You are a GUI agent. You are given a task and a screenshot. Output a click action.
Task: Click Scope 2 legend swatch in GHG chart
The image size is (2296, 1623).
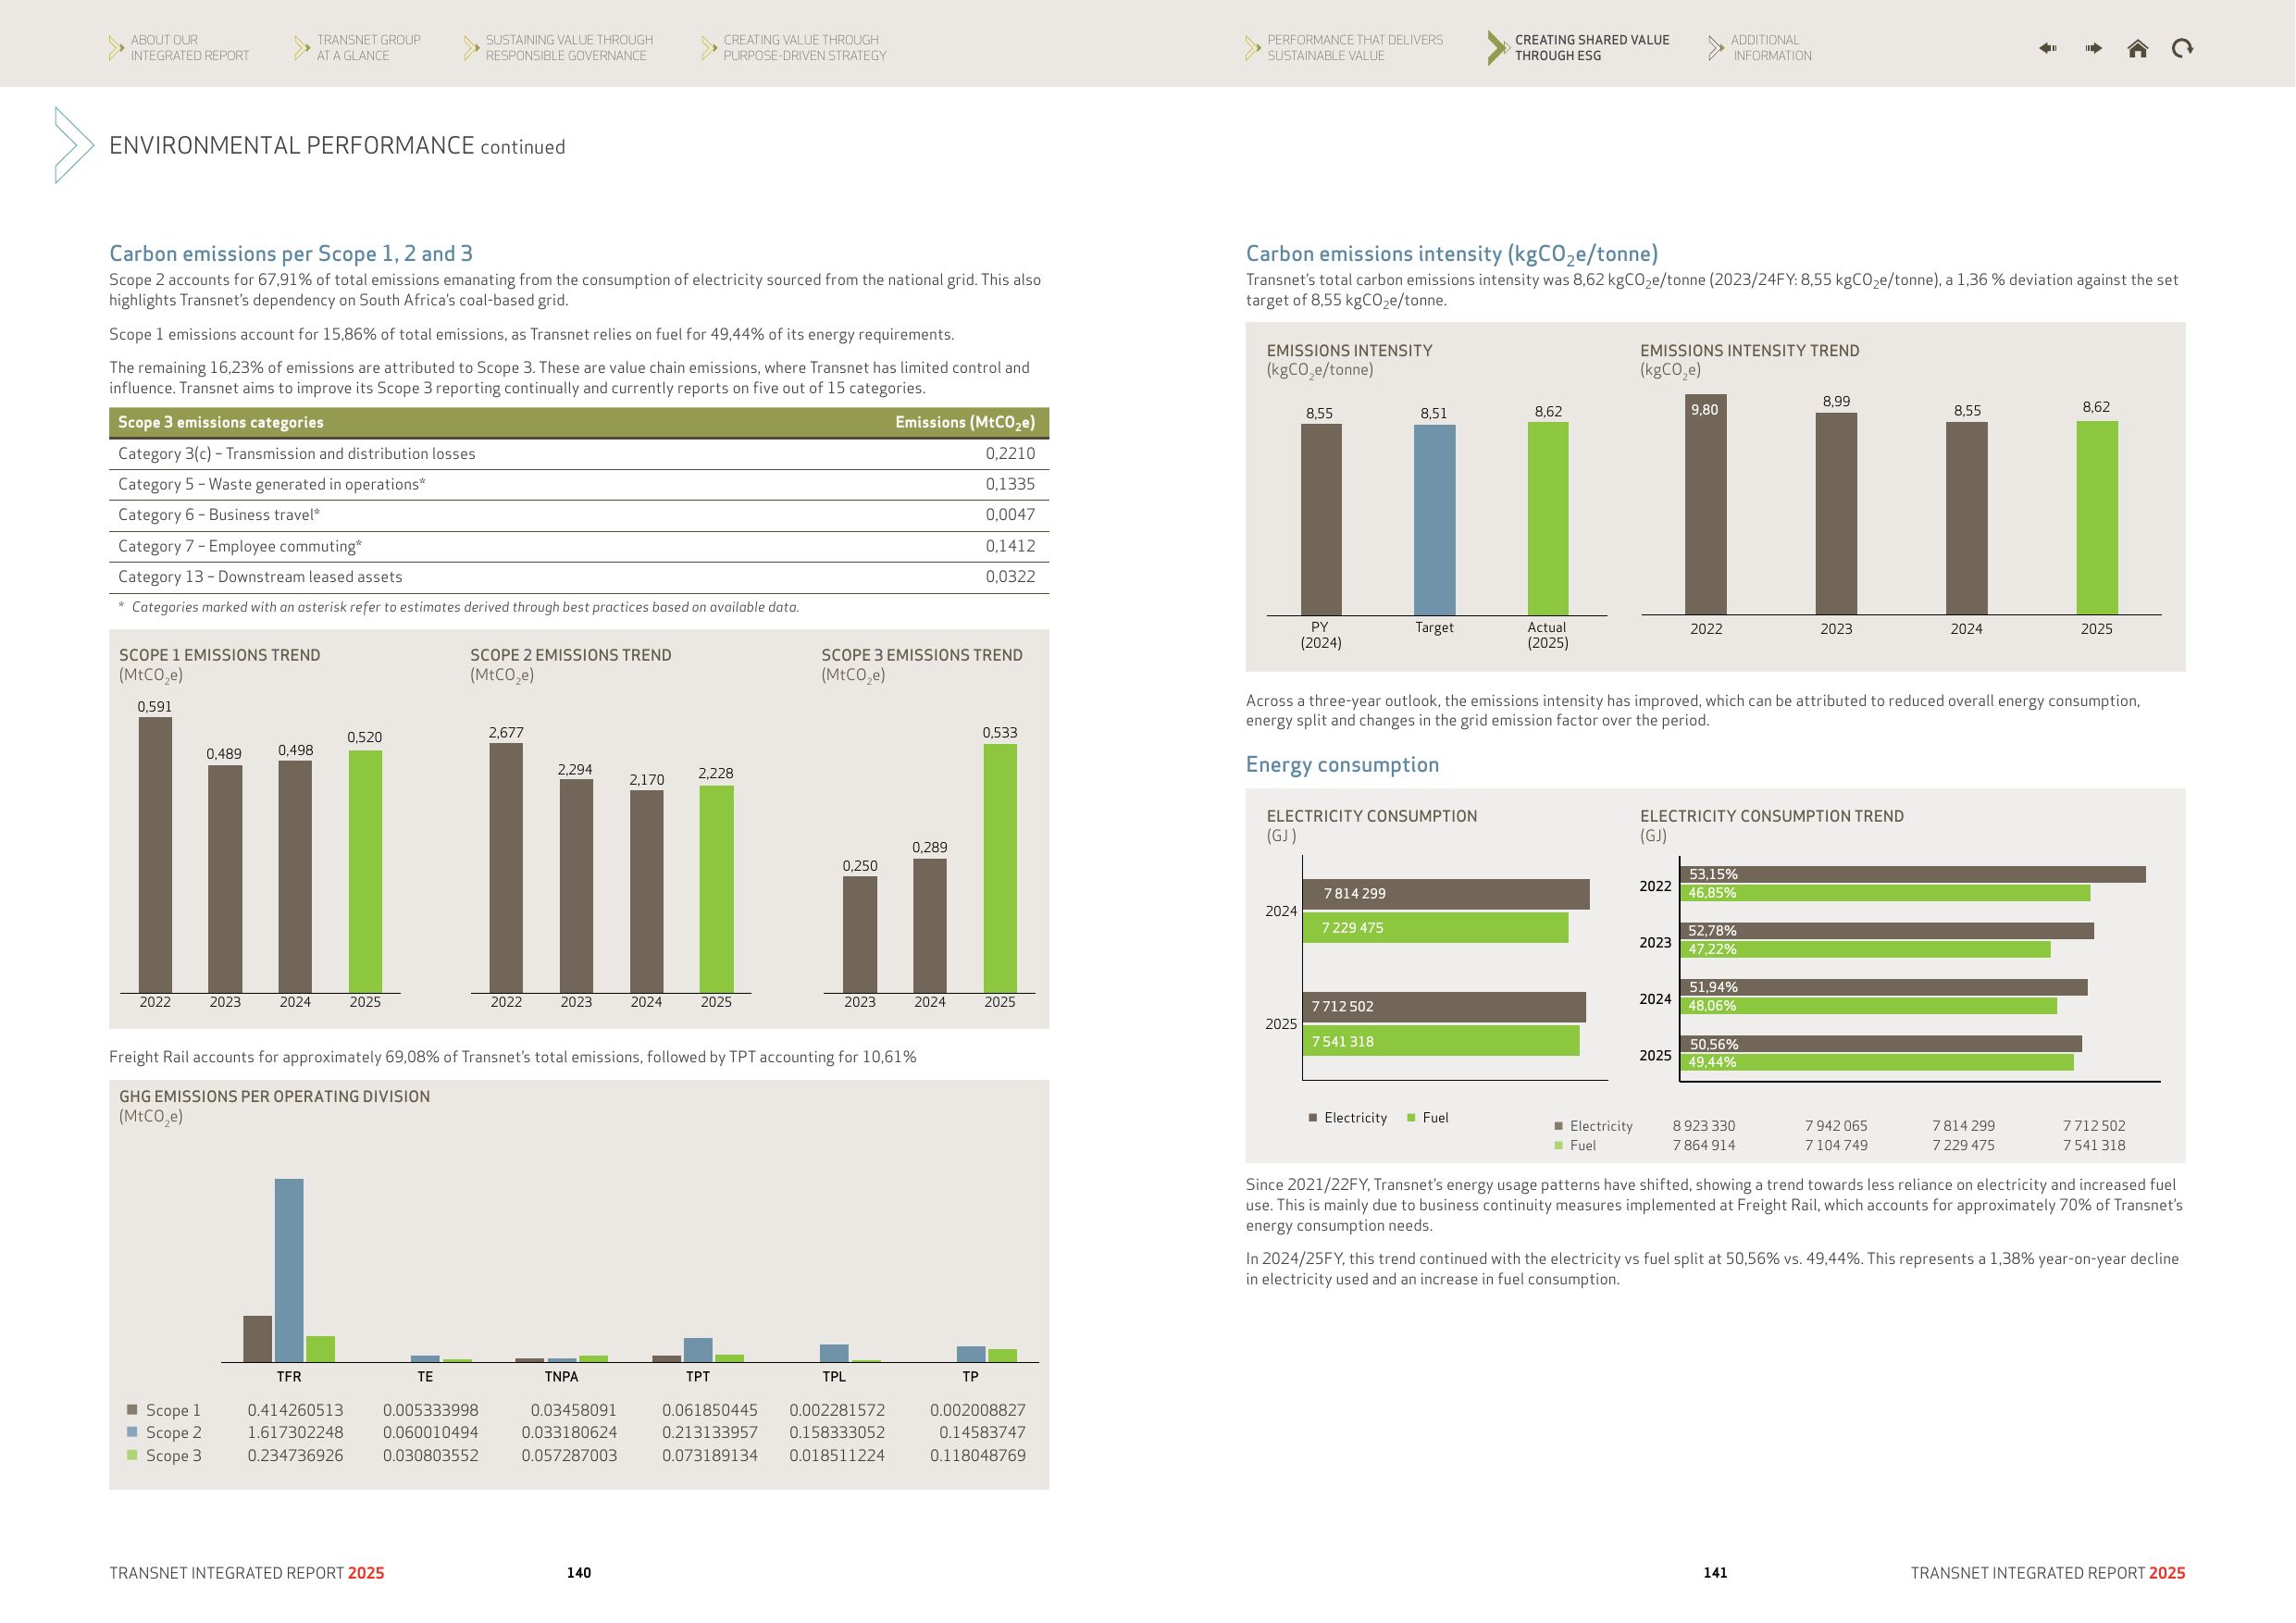click(x=132, y=1431)
